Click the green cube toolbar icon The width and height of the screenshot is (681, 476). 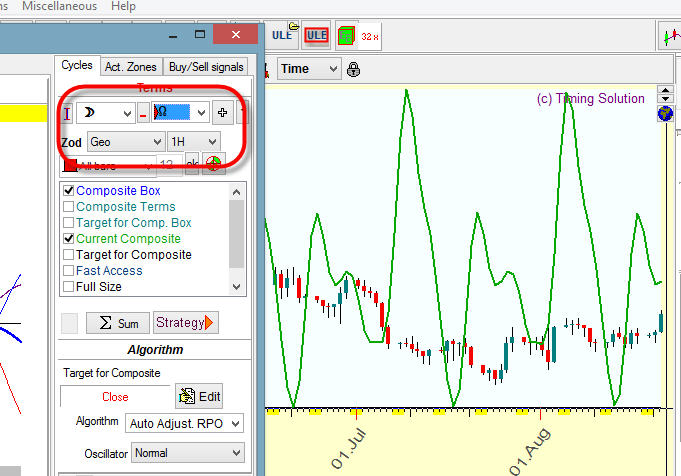click(346, 36)
